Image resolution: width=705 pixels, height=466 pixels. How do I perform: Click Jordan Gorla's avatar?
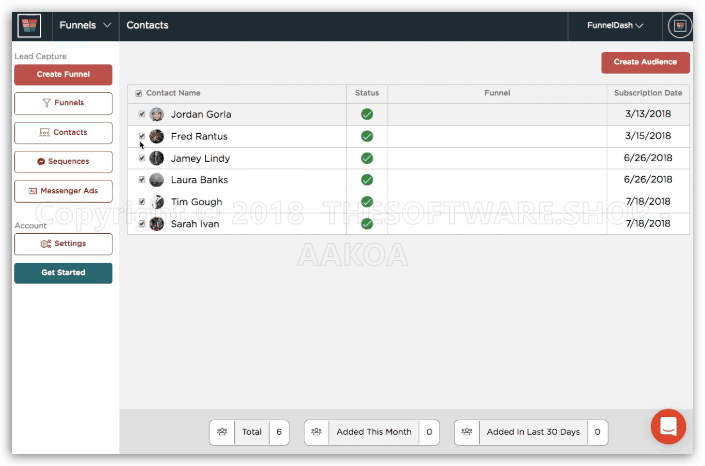pyautogui.click(x=157, y=114)
